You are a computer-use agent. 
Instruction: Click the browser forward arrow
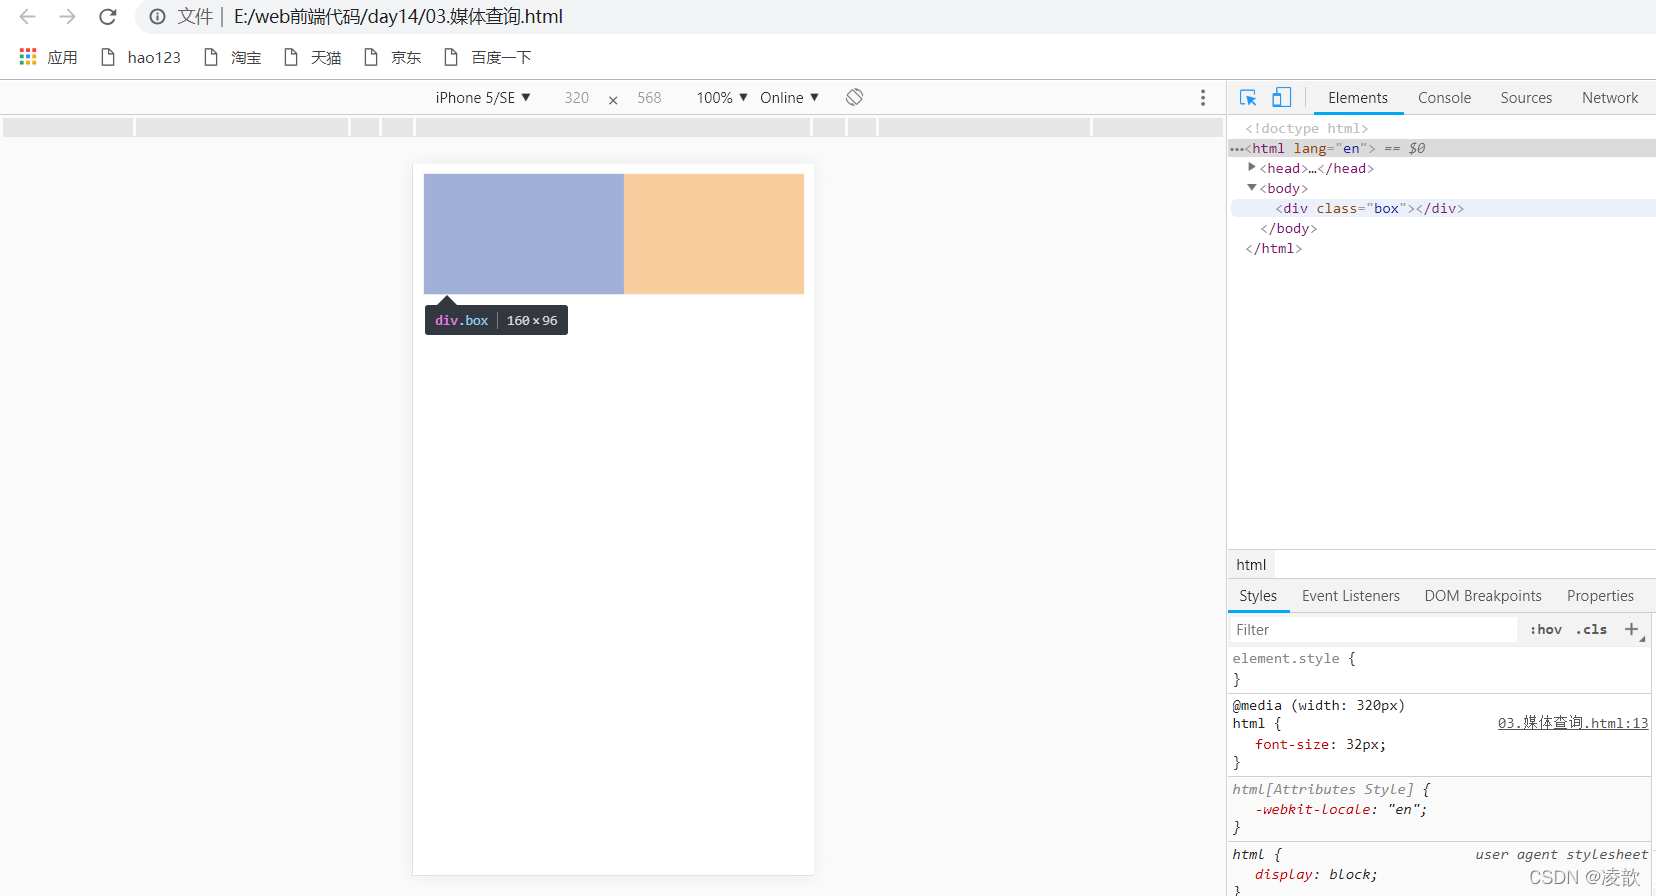click(67, 17)
